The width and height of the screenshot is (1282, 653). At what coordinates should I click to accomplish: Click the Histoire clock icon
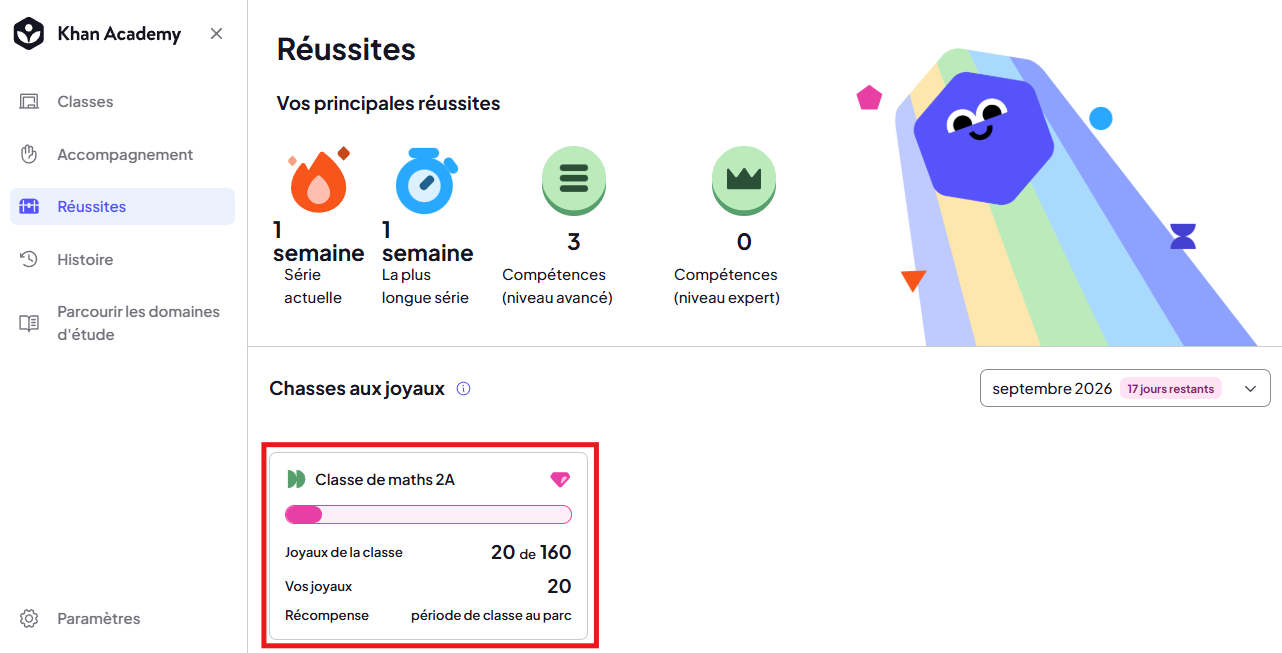(x=29, y=259)
